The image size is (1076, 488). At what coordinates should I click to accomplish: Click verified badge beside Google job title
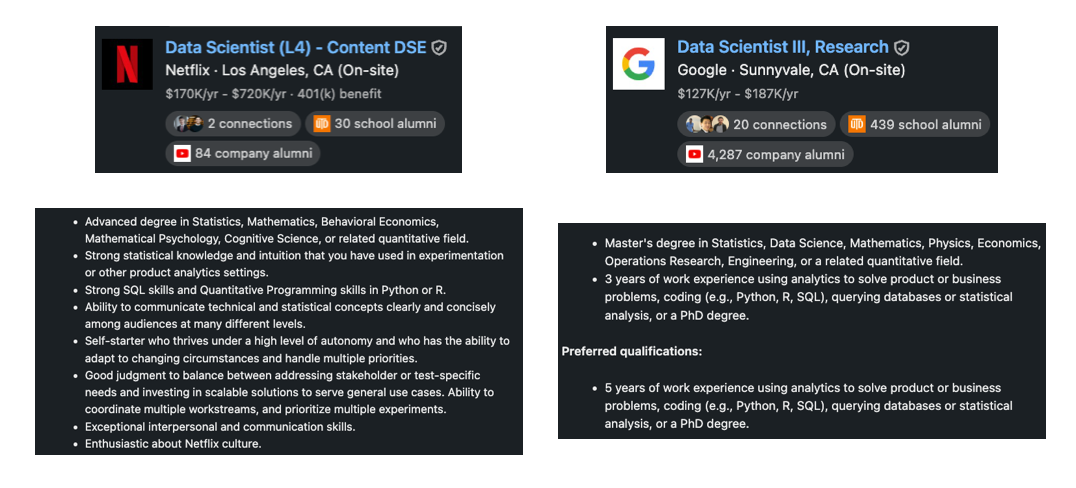[902, 47]
